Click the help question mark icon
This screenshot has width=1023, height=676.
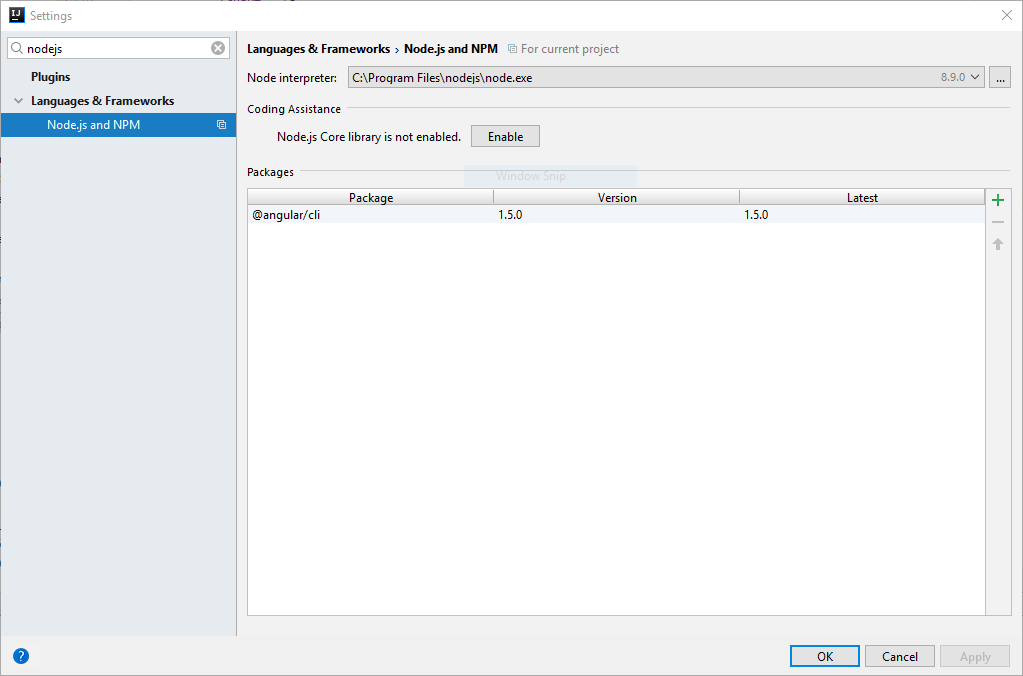[x=21, y=656]
